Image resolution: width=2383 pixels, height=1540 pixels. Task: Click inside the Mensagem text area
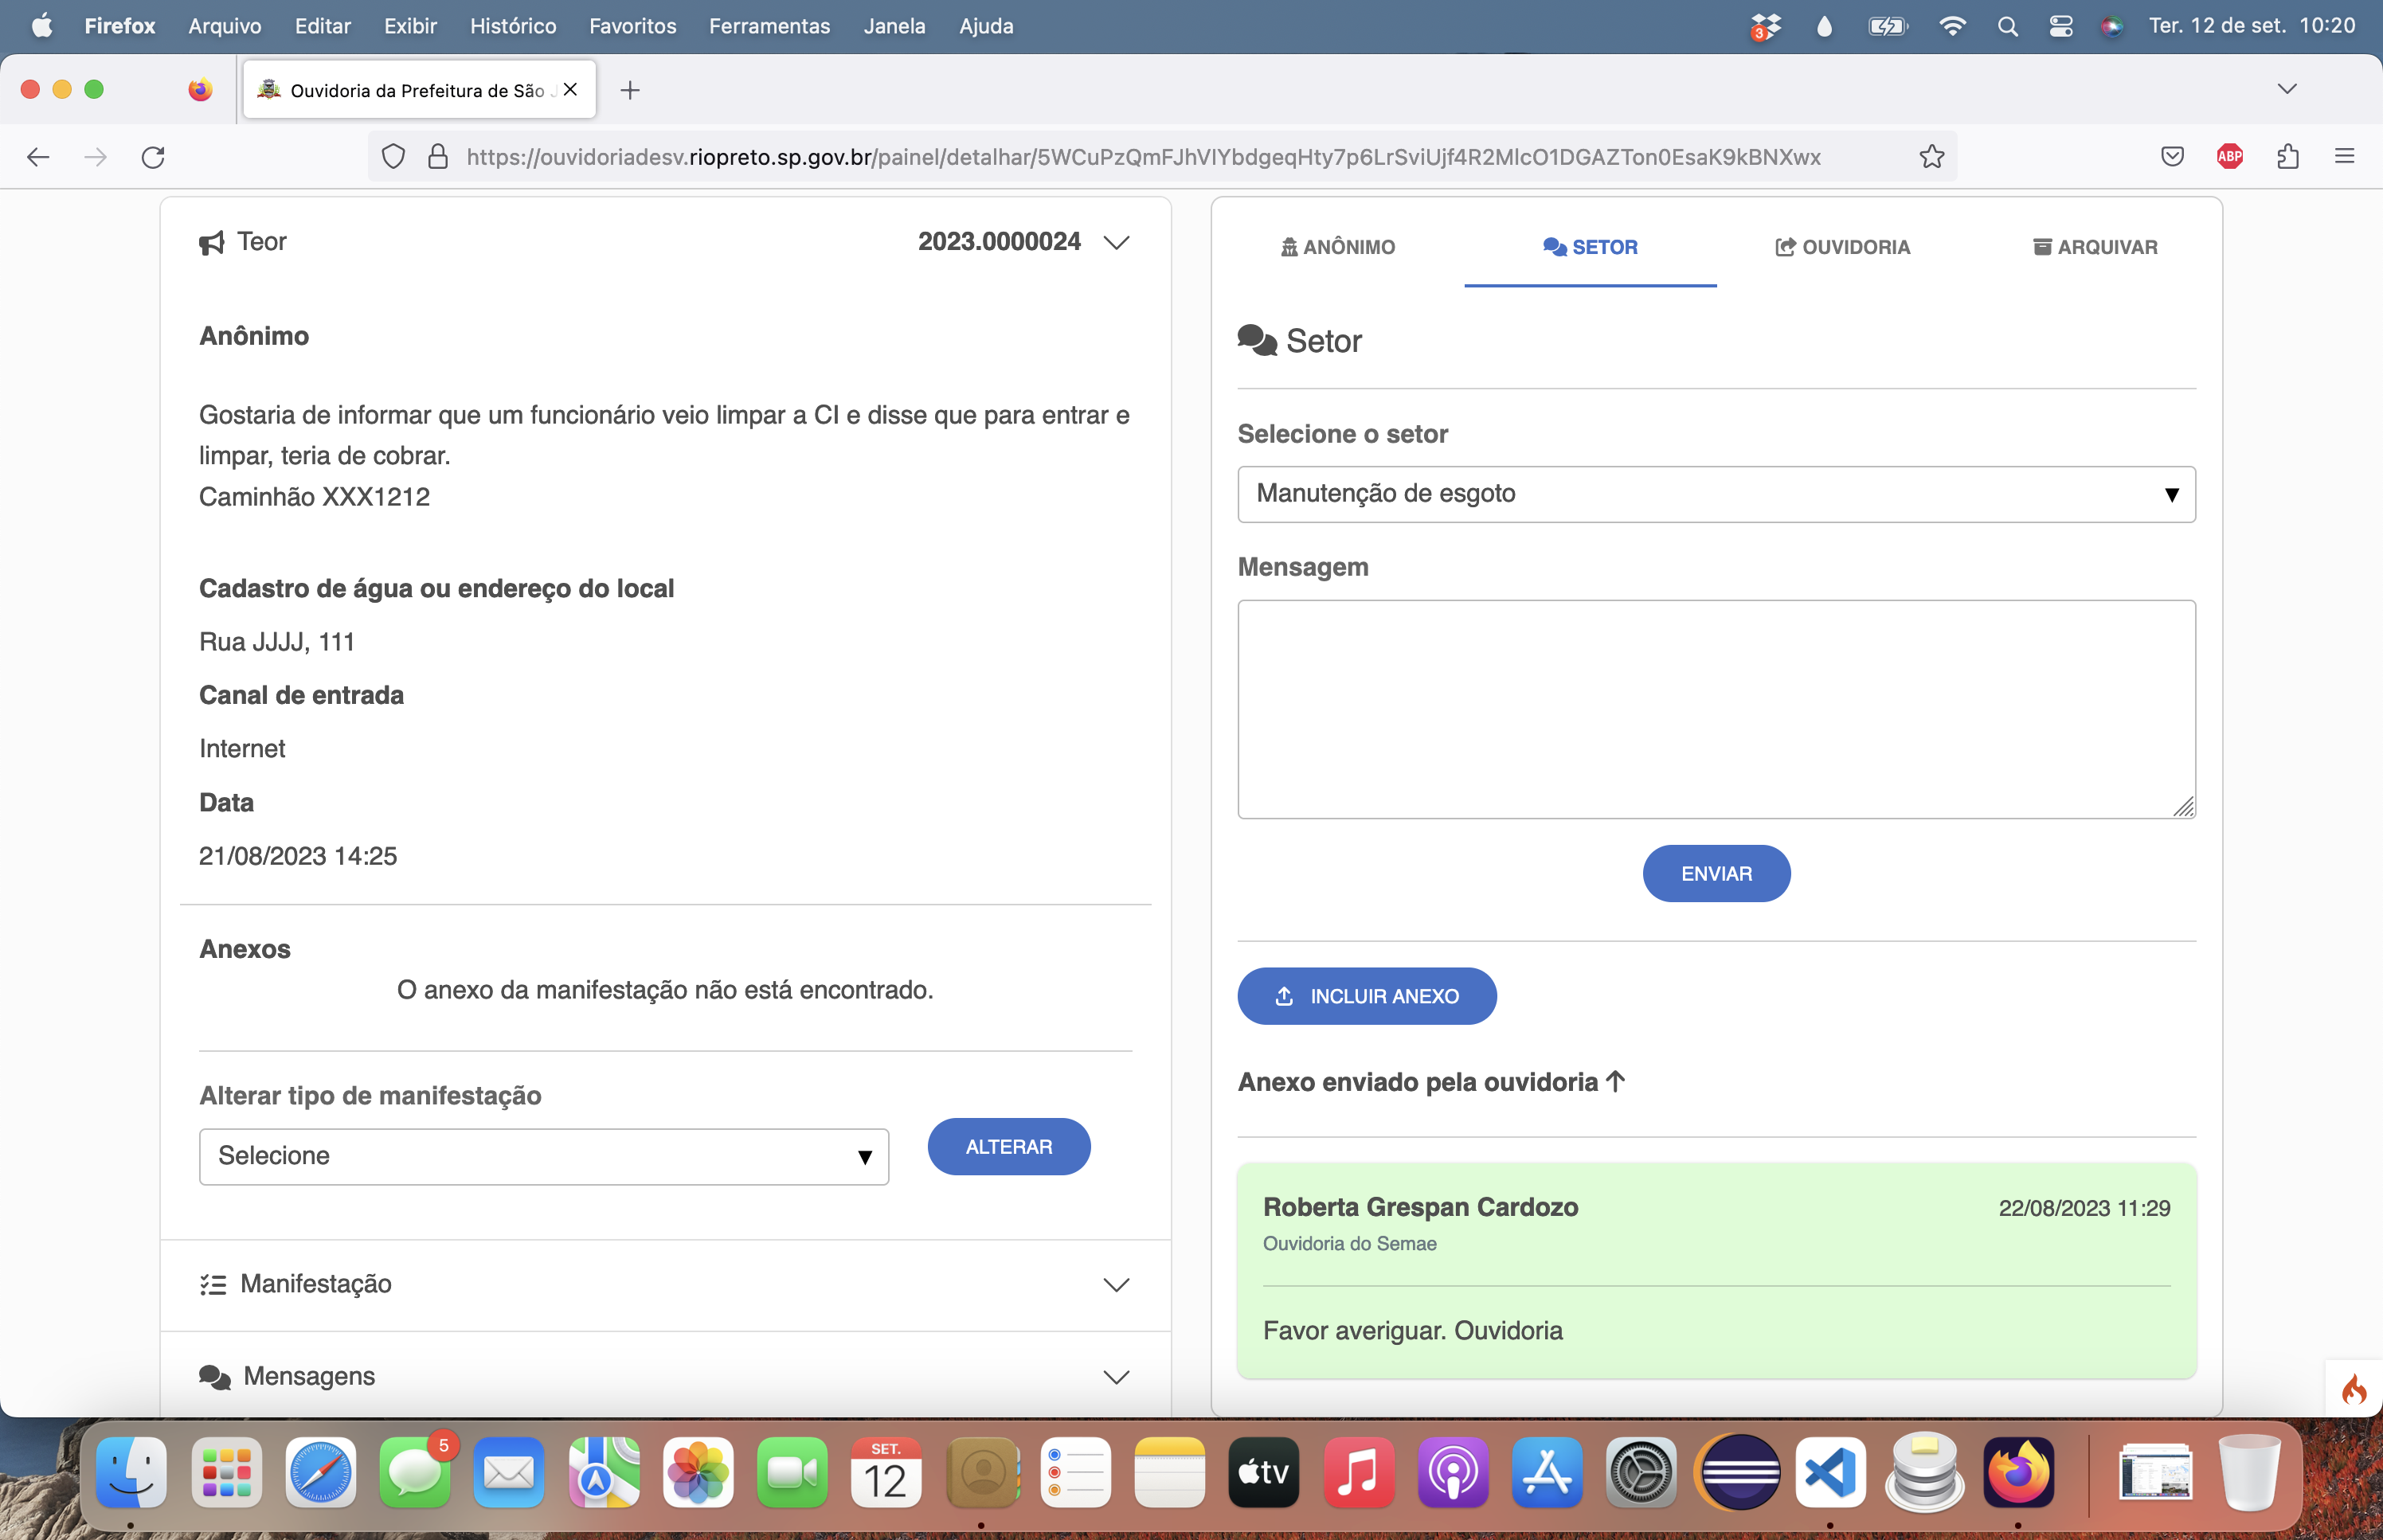click(x=1716, y=709)
